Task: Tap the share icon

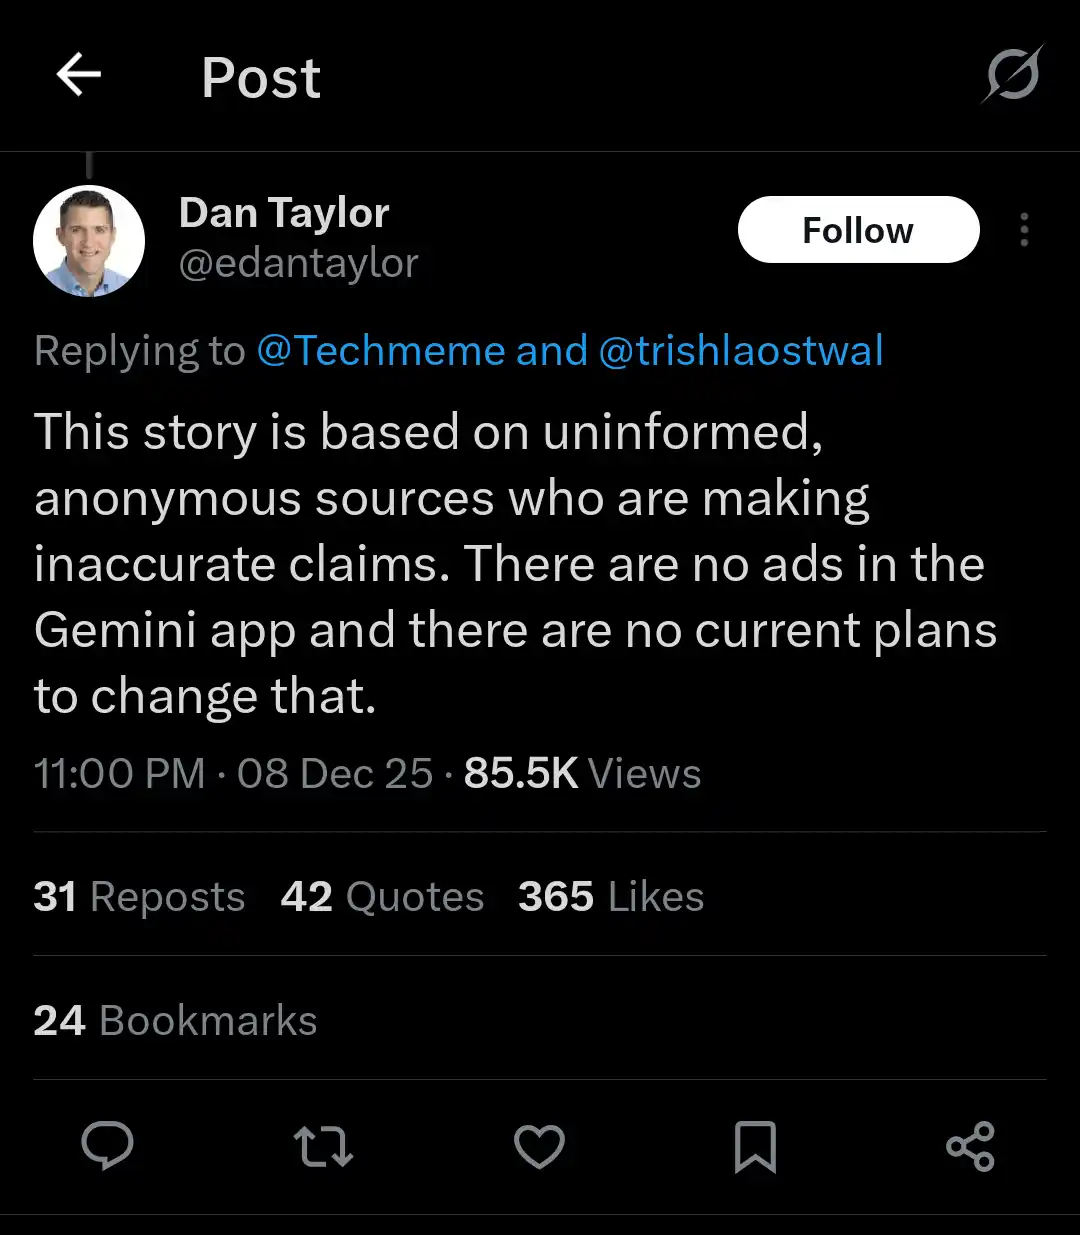Action: coord(970,1146)
